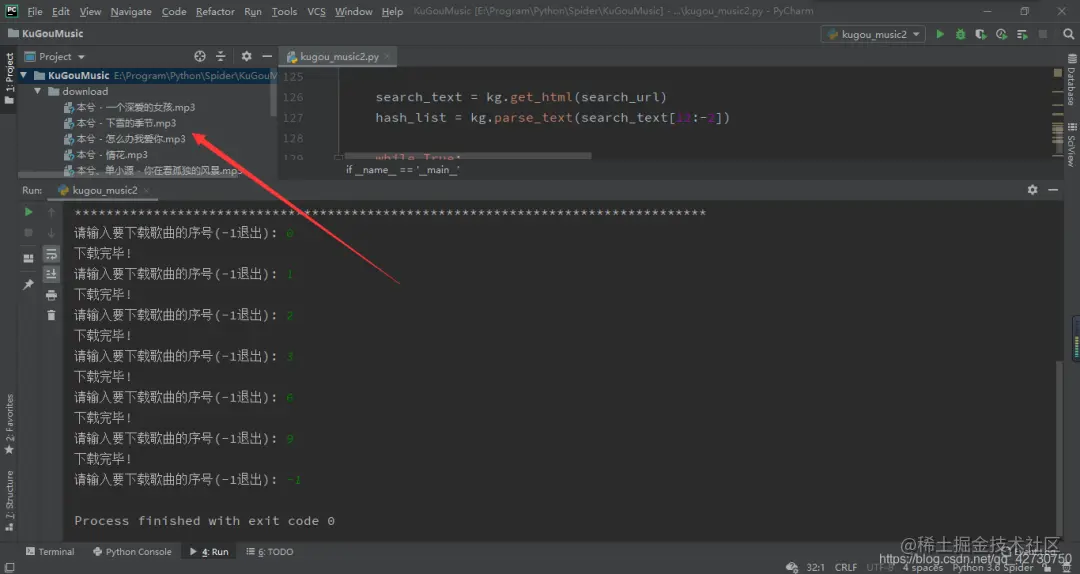Click the Profile icon in the toolbar
The width and height of the screenshot is (1080, 574).
(1001, 34)
